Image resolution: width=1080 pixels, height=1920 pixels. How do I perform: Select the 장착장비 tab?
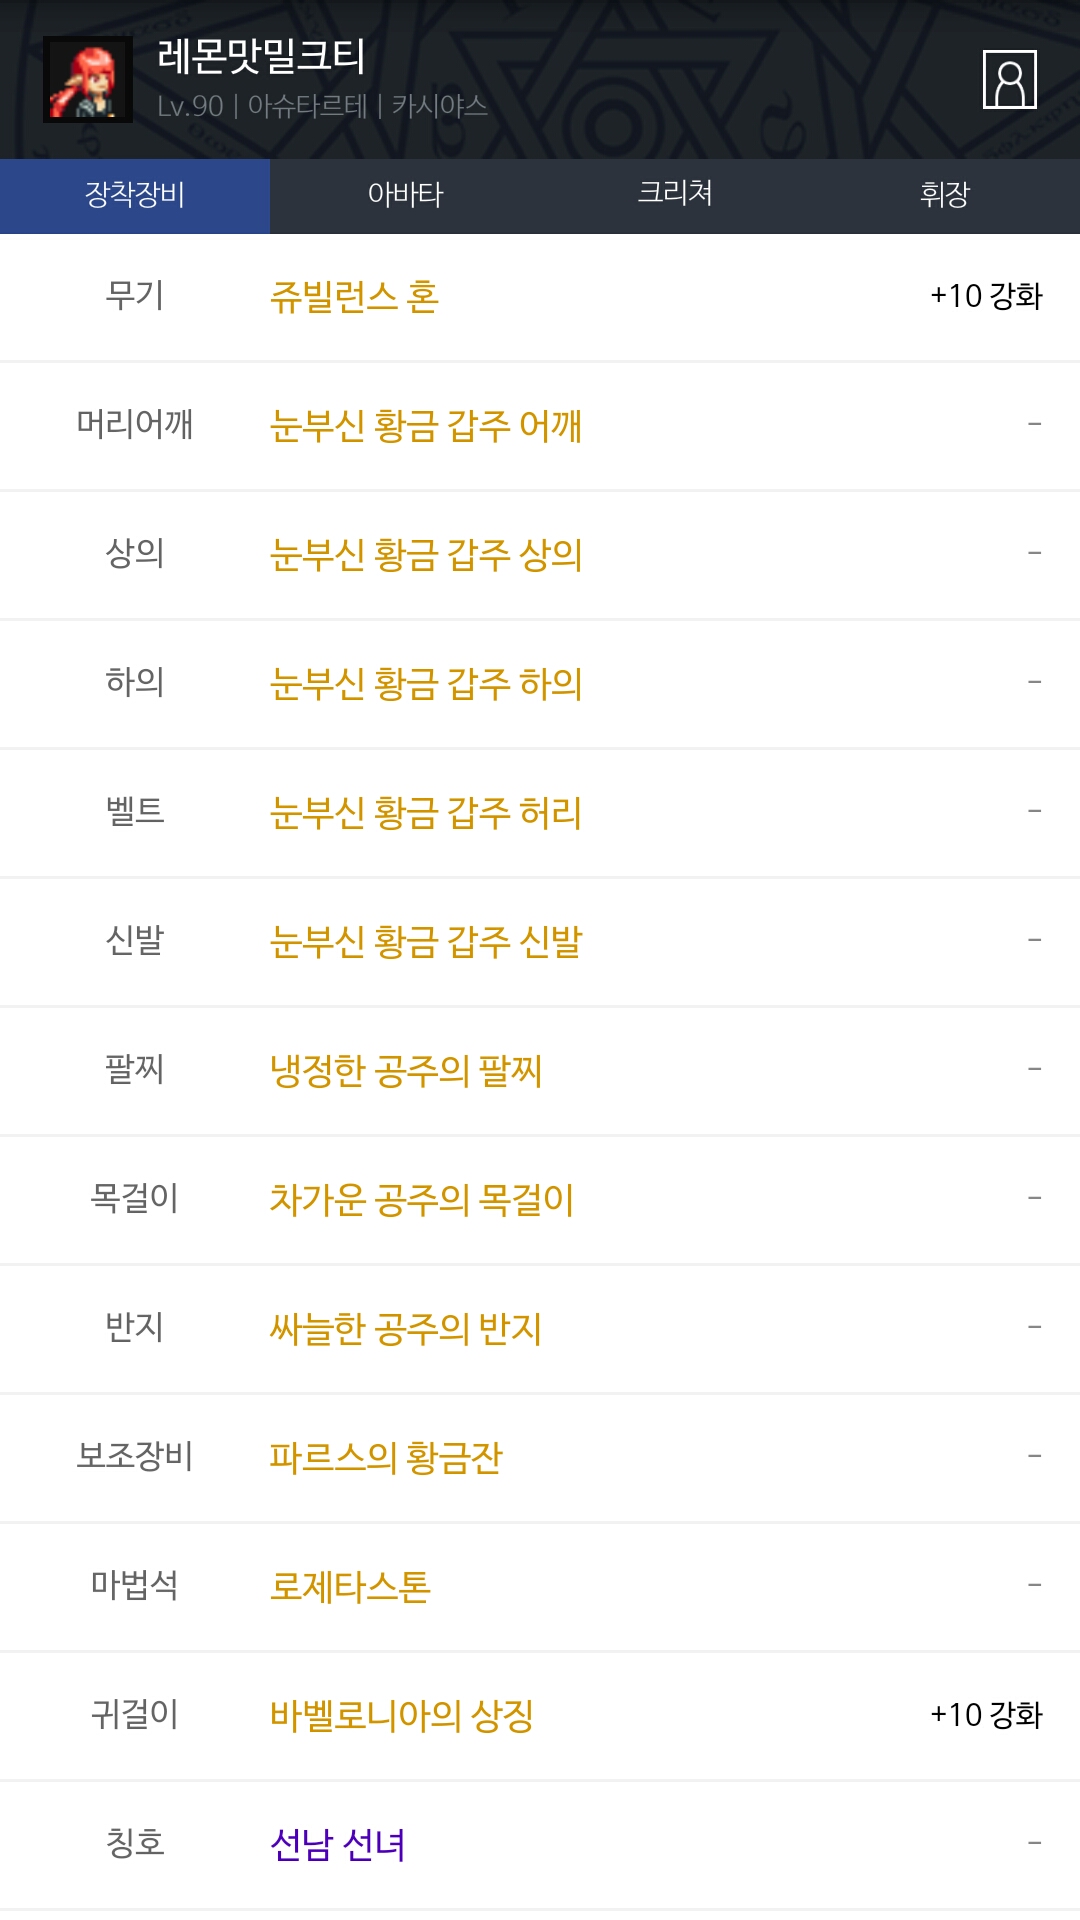pos(135,194)
